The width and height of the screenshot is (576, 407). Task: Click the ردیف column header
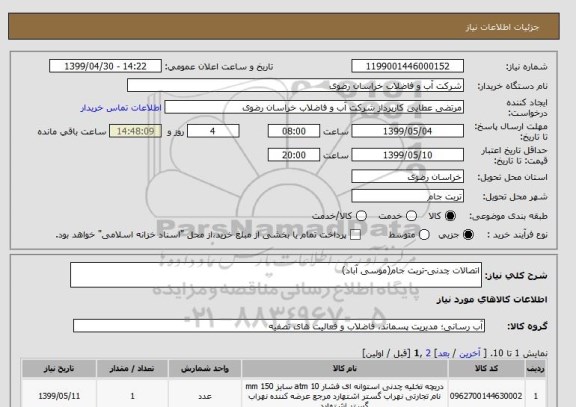tap(536, 368)
